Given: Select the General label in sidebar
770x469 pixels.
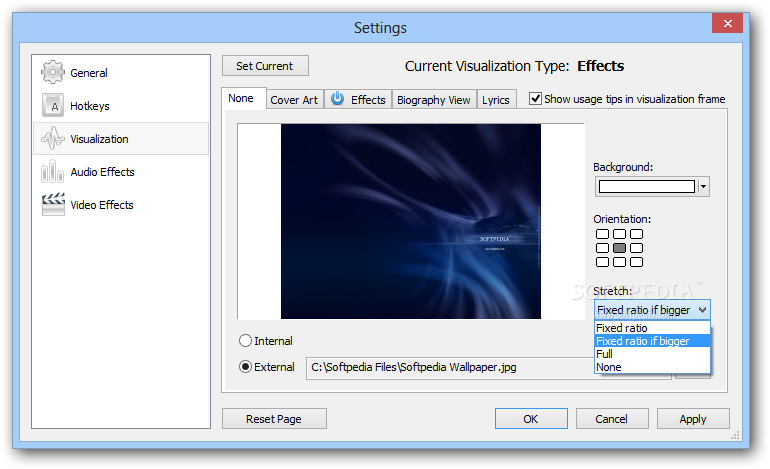Looking at the screenshot, I should pyautogui.click(x=89, y=73).
